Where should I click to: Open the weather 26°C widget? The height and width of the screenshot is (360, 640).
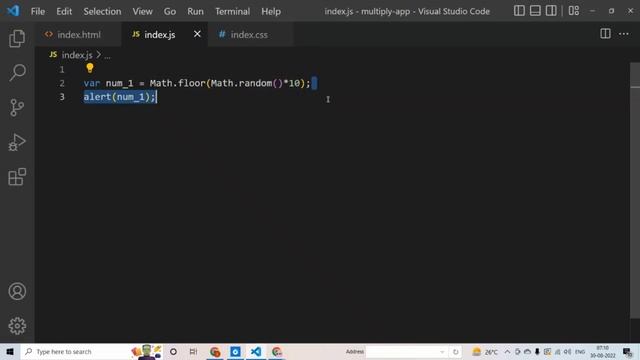[x=485, y=351]
